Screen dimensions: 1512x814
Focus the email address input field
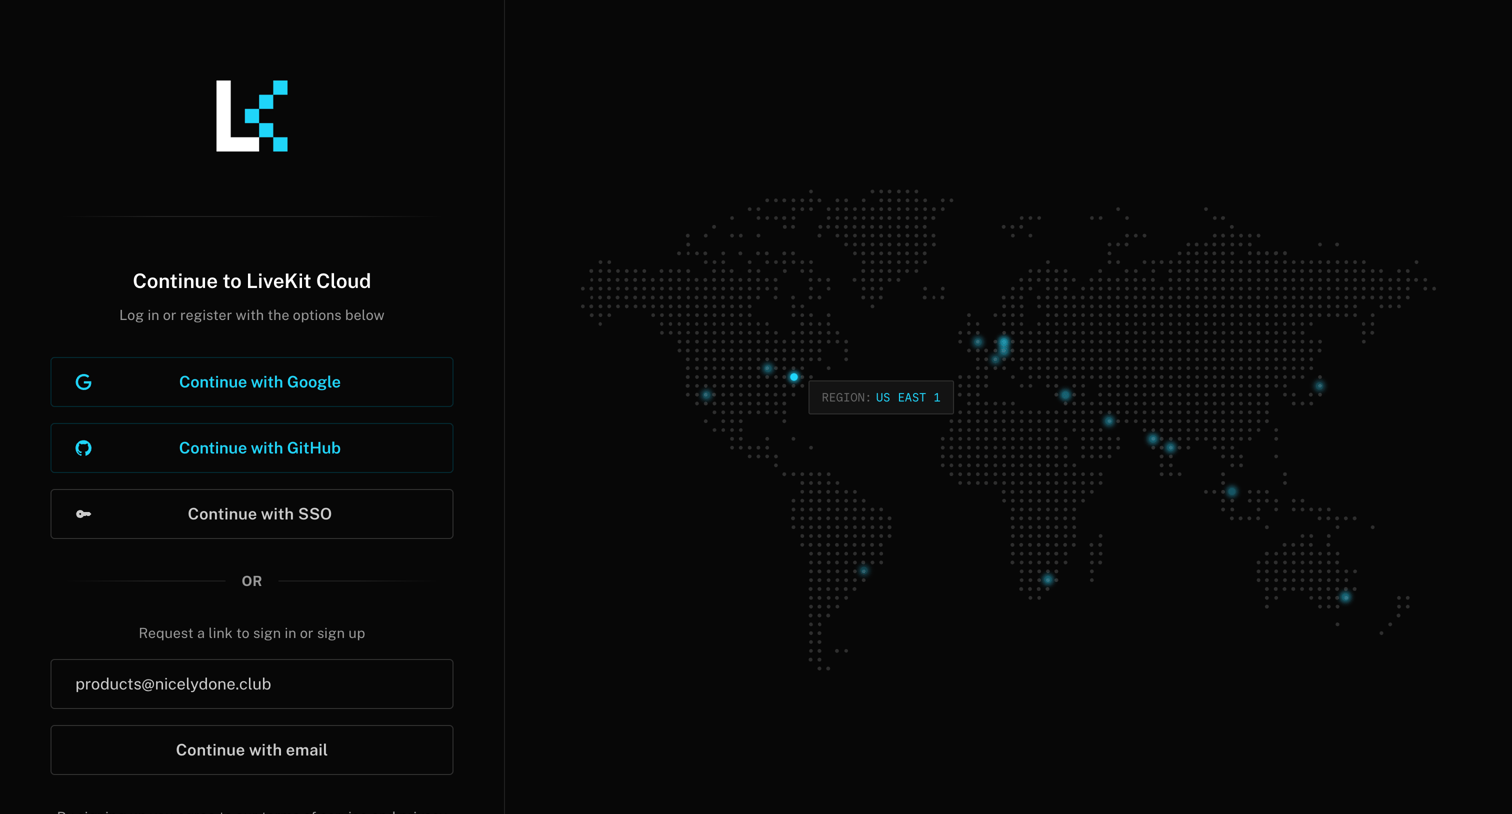tap(252, 684)
